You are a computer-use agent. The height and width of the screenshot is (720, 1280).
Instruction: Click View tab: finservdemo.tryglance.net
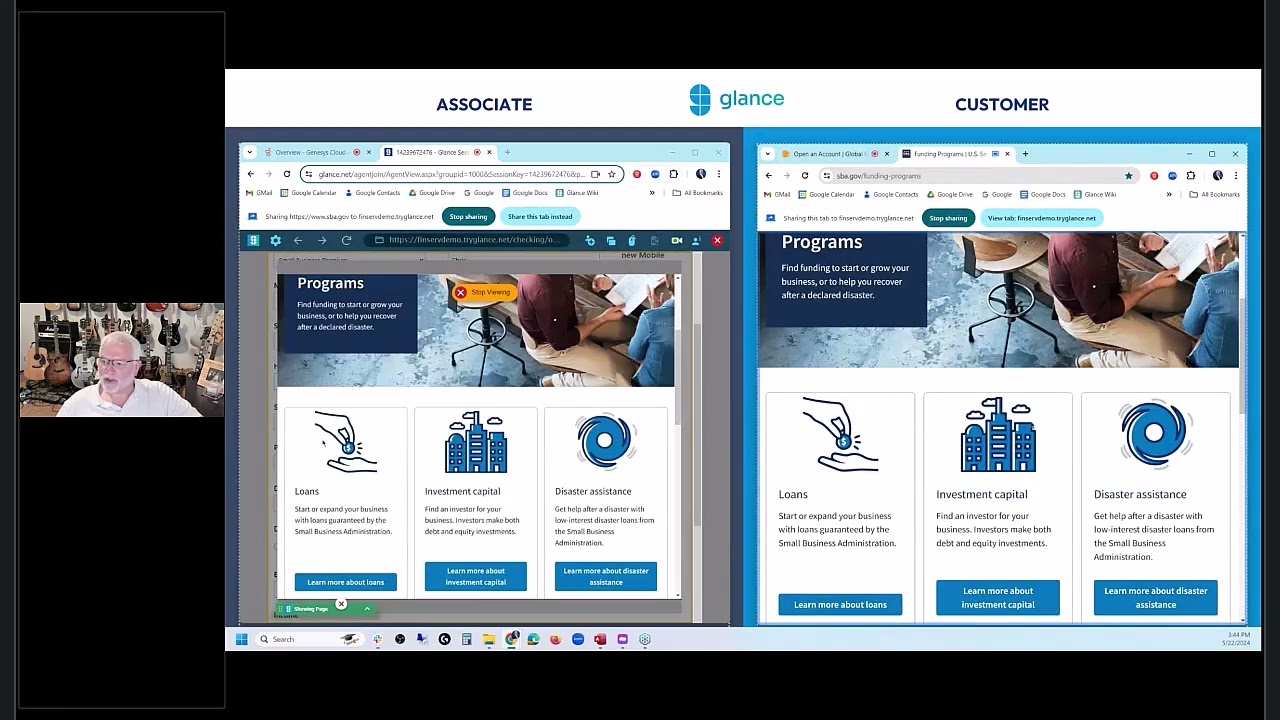1042,218
